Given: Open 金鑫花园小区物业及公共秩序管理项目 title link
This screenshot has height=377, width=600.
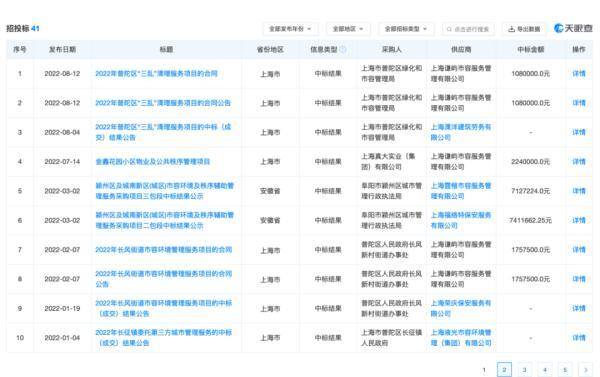Looking at the screenshot, I should [153, 162].
